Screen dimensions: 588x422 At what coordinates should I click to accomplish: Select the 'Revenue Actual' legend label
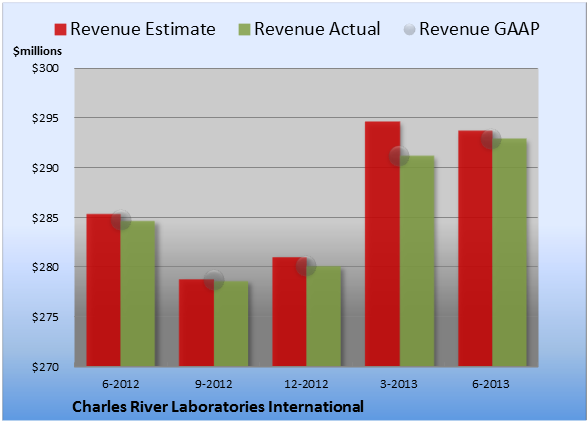[x=317, y=29]
